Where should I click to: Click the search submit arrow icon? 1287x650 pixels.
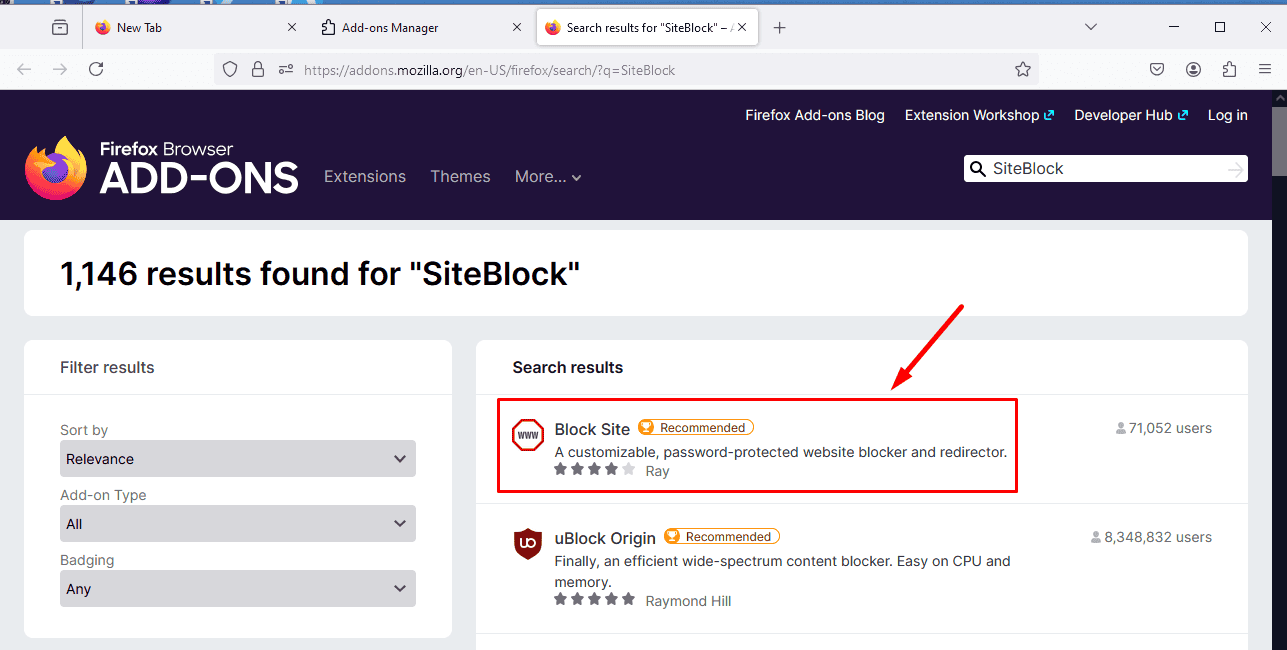click(1236, 169)
